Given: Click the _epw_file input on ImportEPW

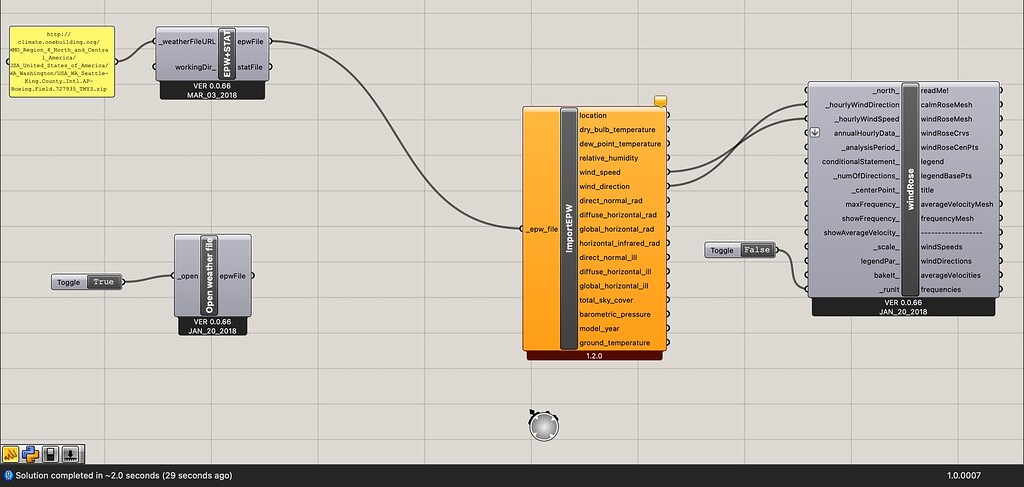Looking at the screenshot, I should coord(539,229).
